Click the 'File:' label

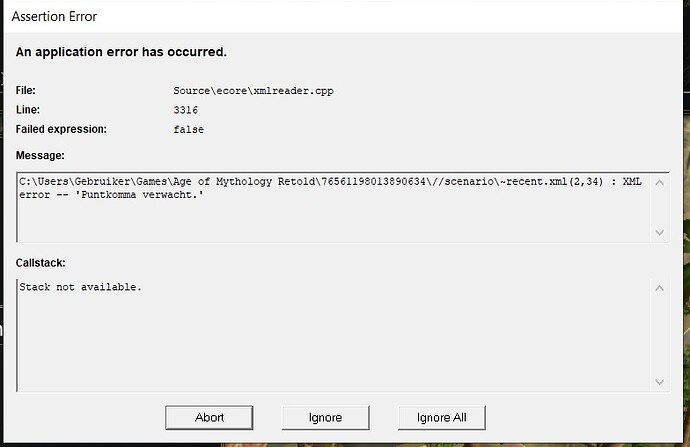[26, 91]
